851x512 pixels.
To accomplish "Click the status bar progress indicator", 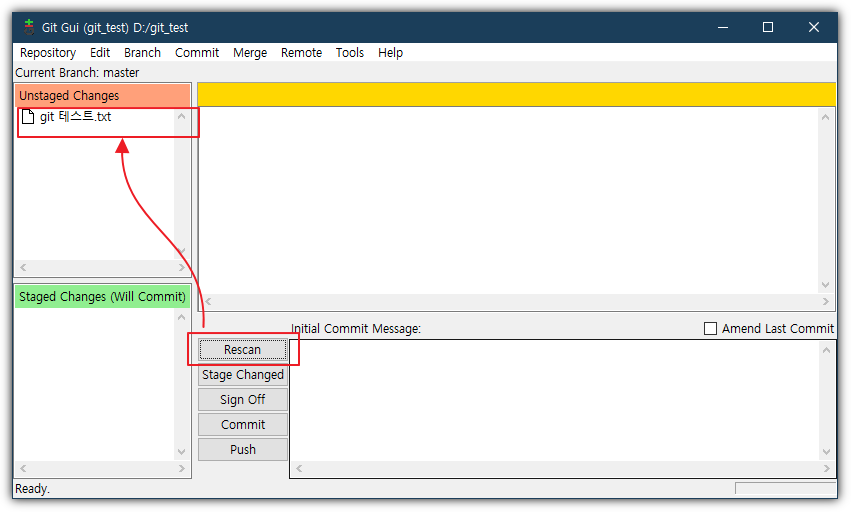I will coord(785,488).
